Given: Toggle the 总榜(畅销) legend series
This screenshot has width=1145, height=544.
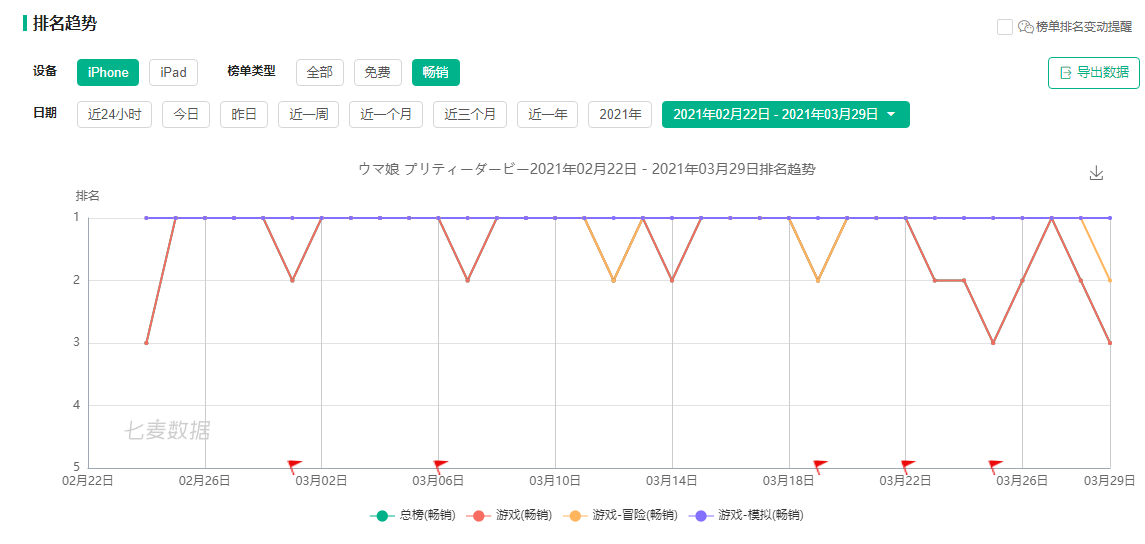Looking at the screenshot, I should 413,516.
